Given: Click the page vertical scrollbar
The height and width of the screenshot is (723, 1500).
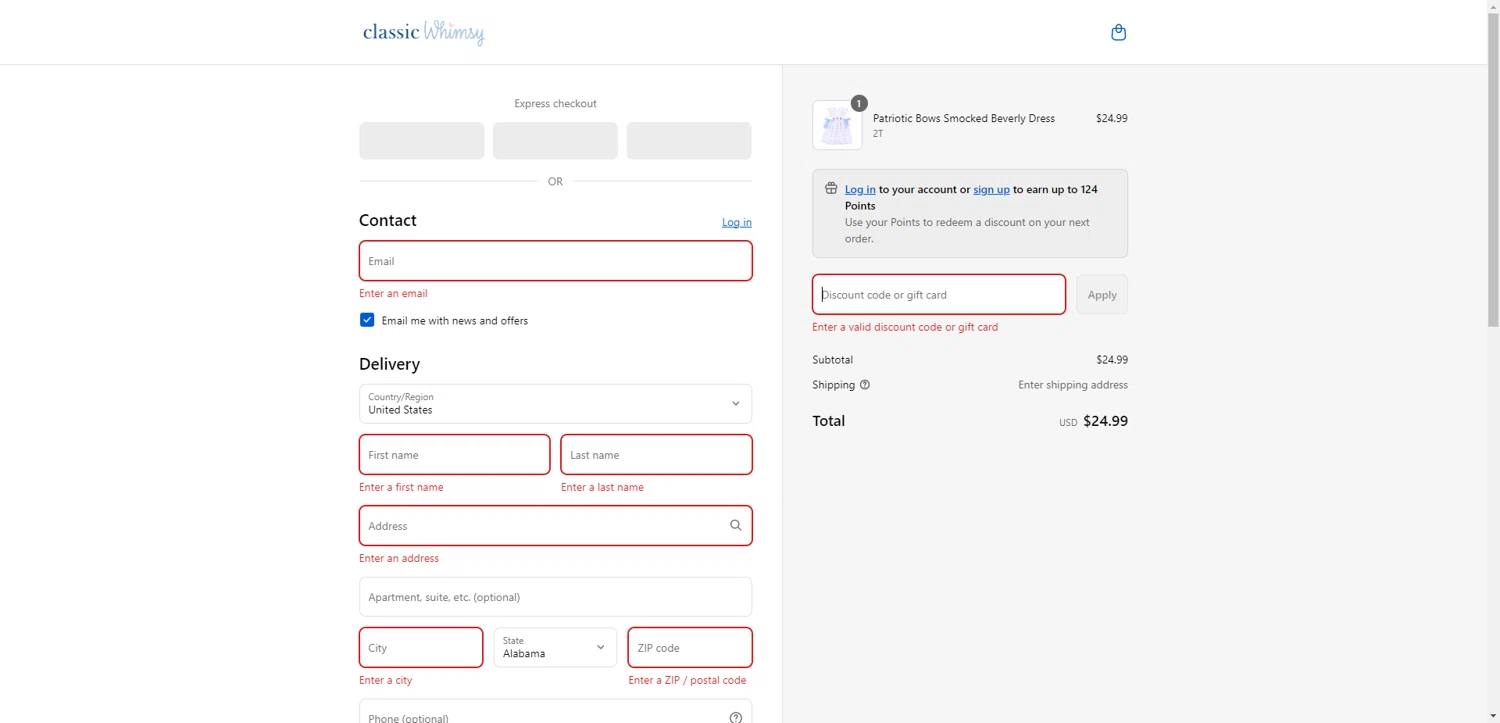Looking at the screenshot, I should 1493,170.
